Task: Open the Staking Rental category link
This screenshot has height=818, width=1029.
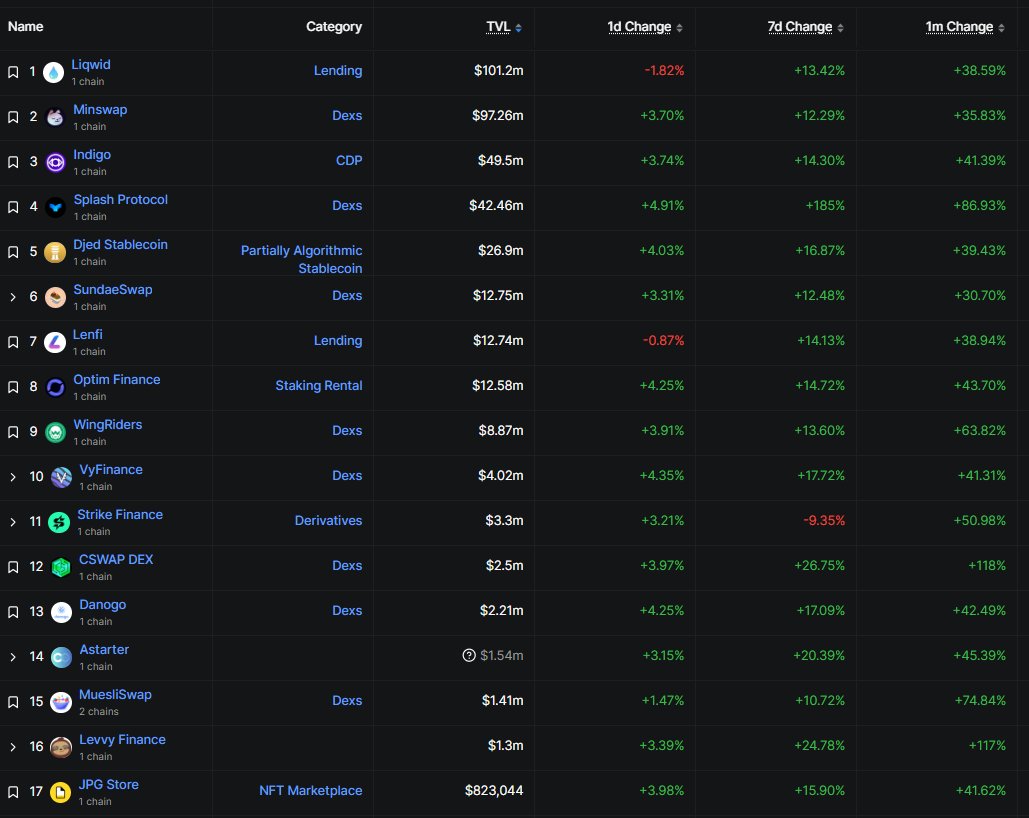Action: (x=319, y=385)
